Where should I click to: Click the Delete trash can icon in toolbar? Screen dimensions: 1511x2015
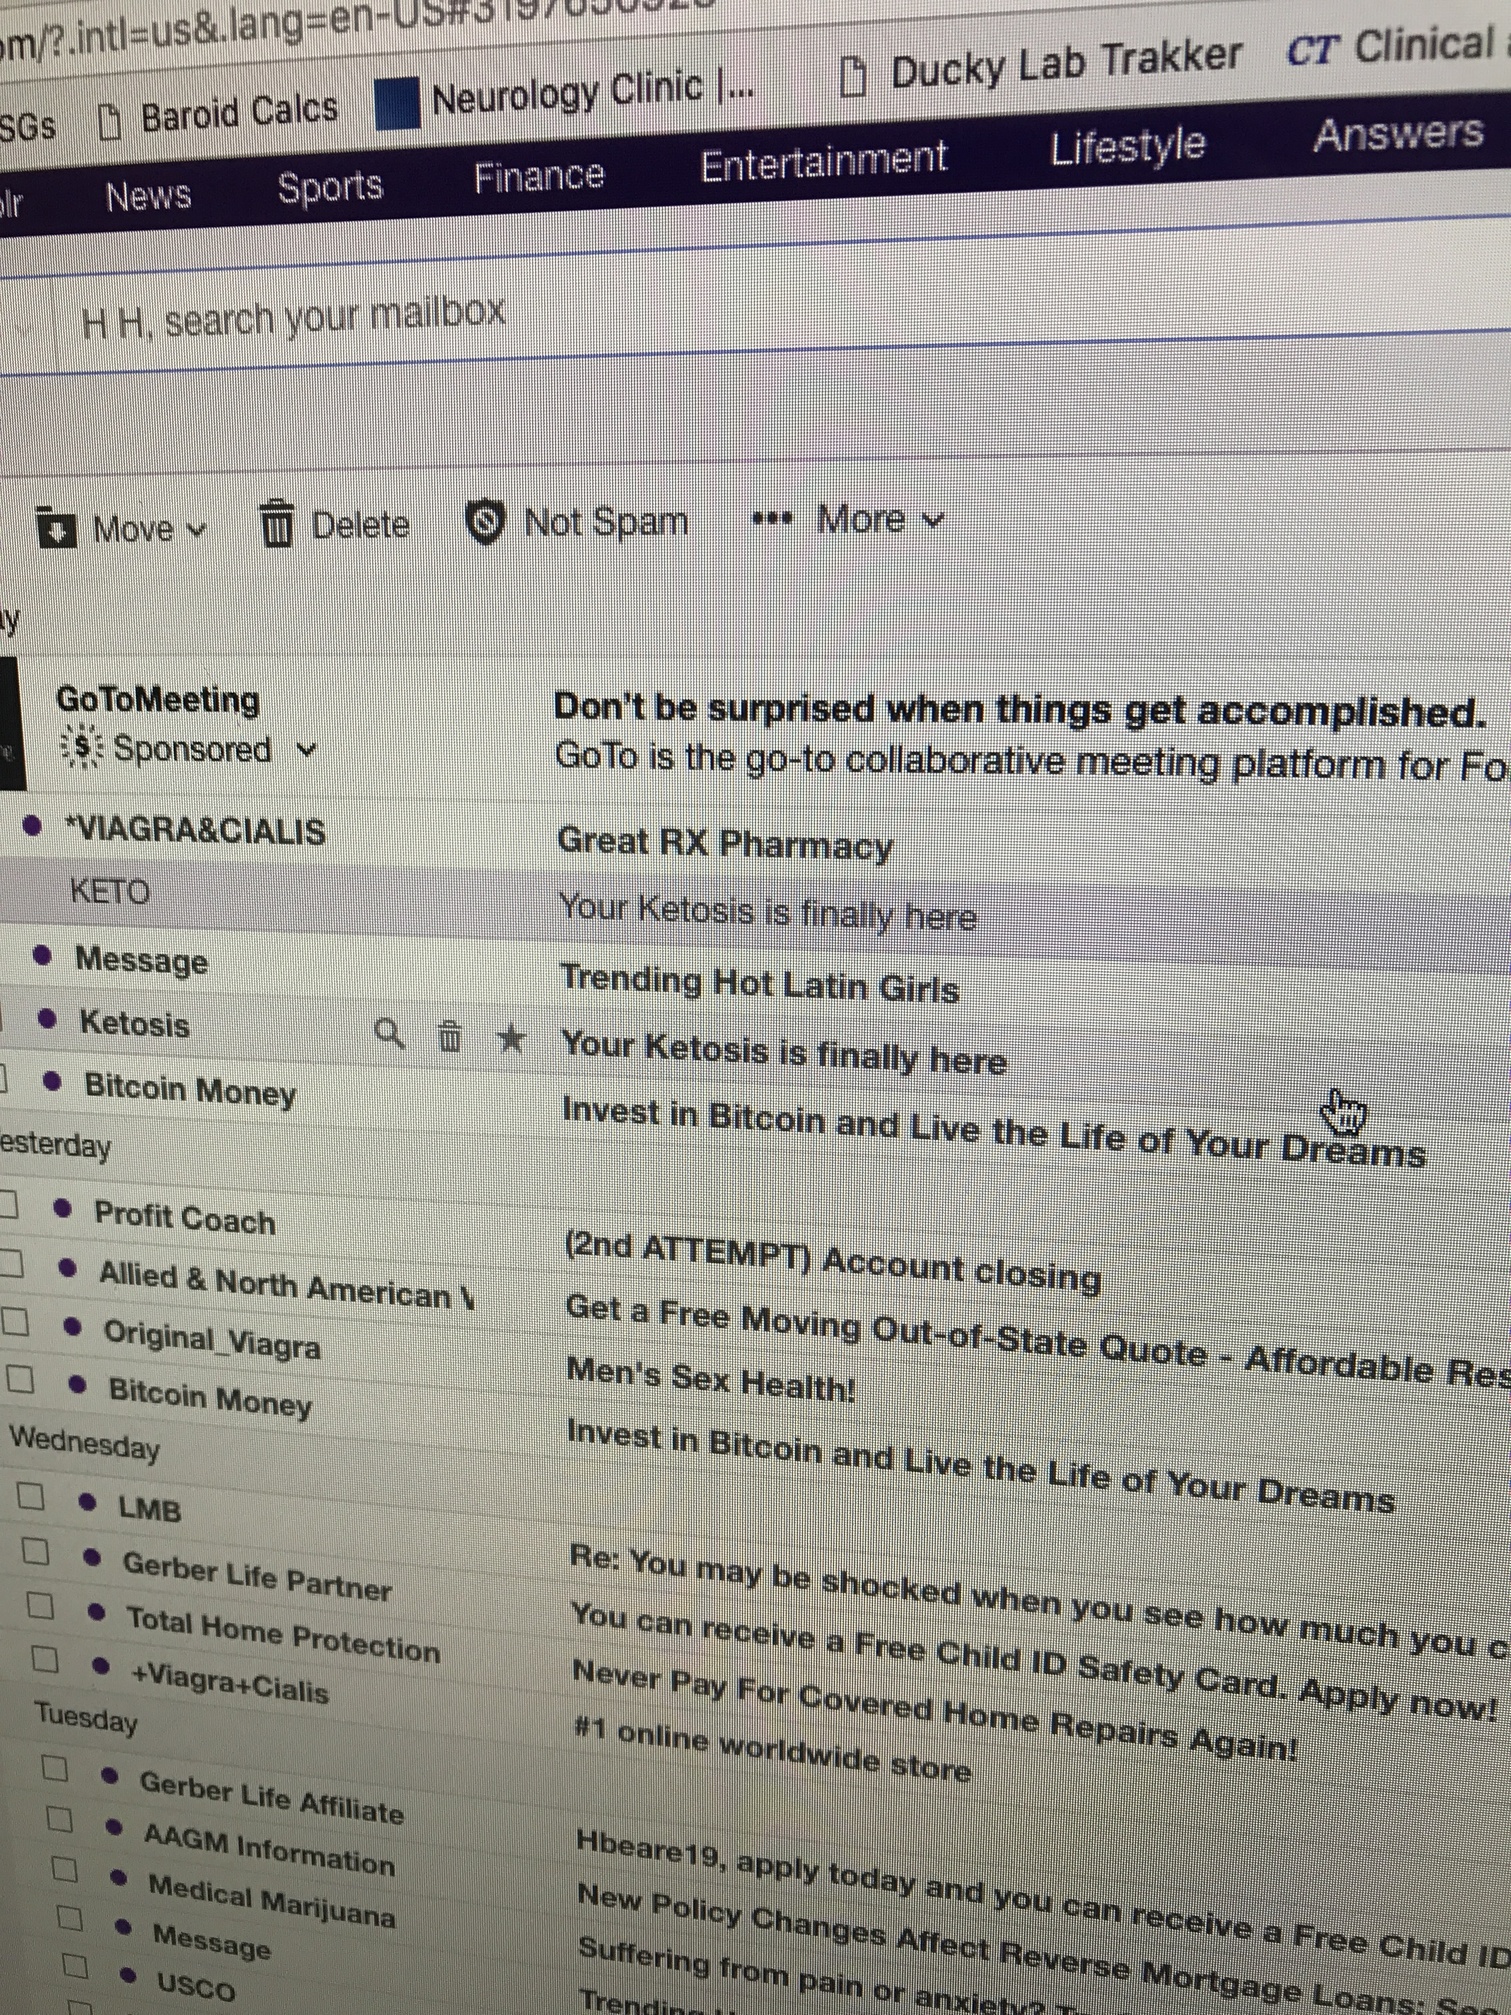point(276,525)
